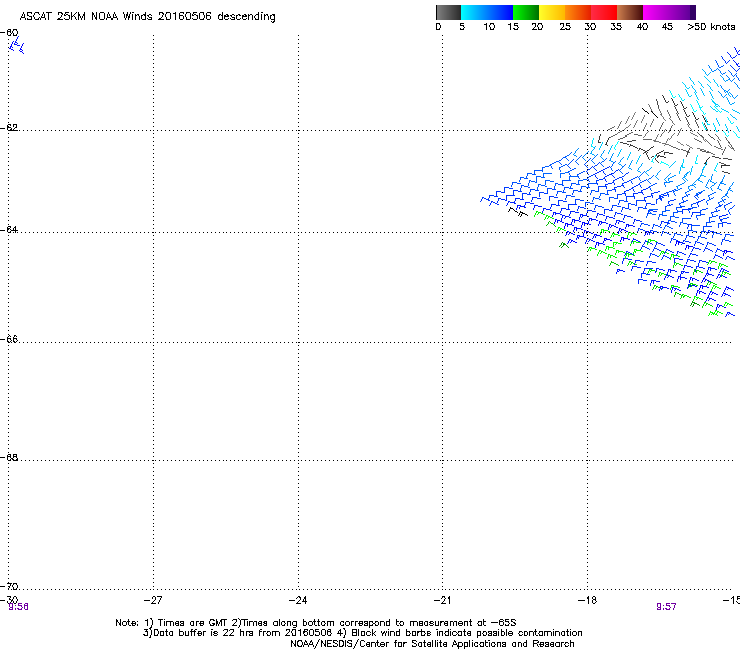Click the NOAA/NESDIS credit line

pos(432,644)
